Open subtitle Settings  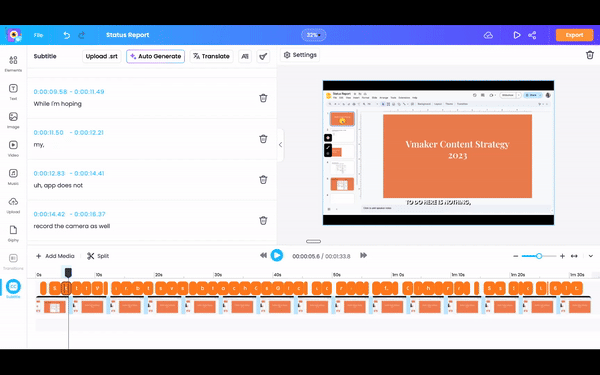tap(300, 55)
